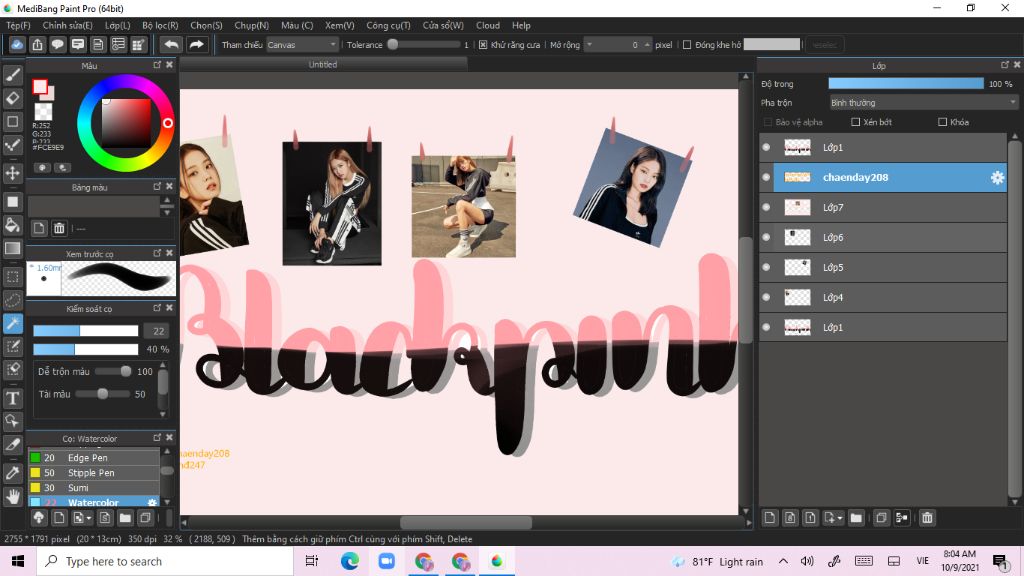This screenshot has height=576, width=1024.
Task: Show hidden system tray icons chevron
Action: (x=783, y=561)
